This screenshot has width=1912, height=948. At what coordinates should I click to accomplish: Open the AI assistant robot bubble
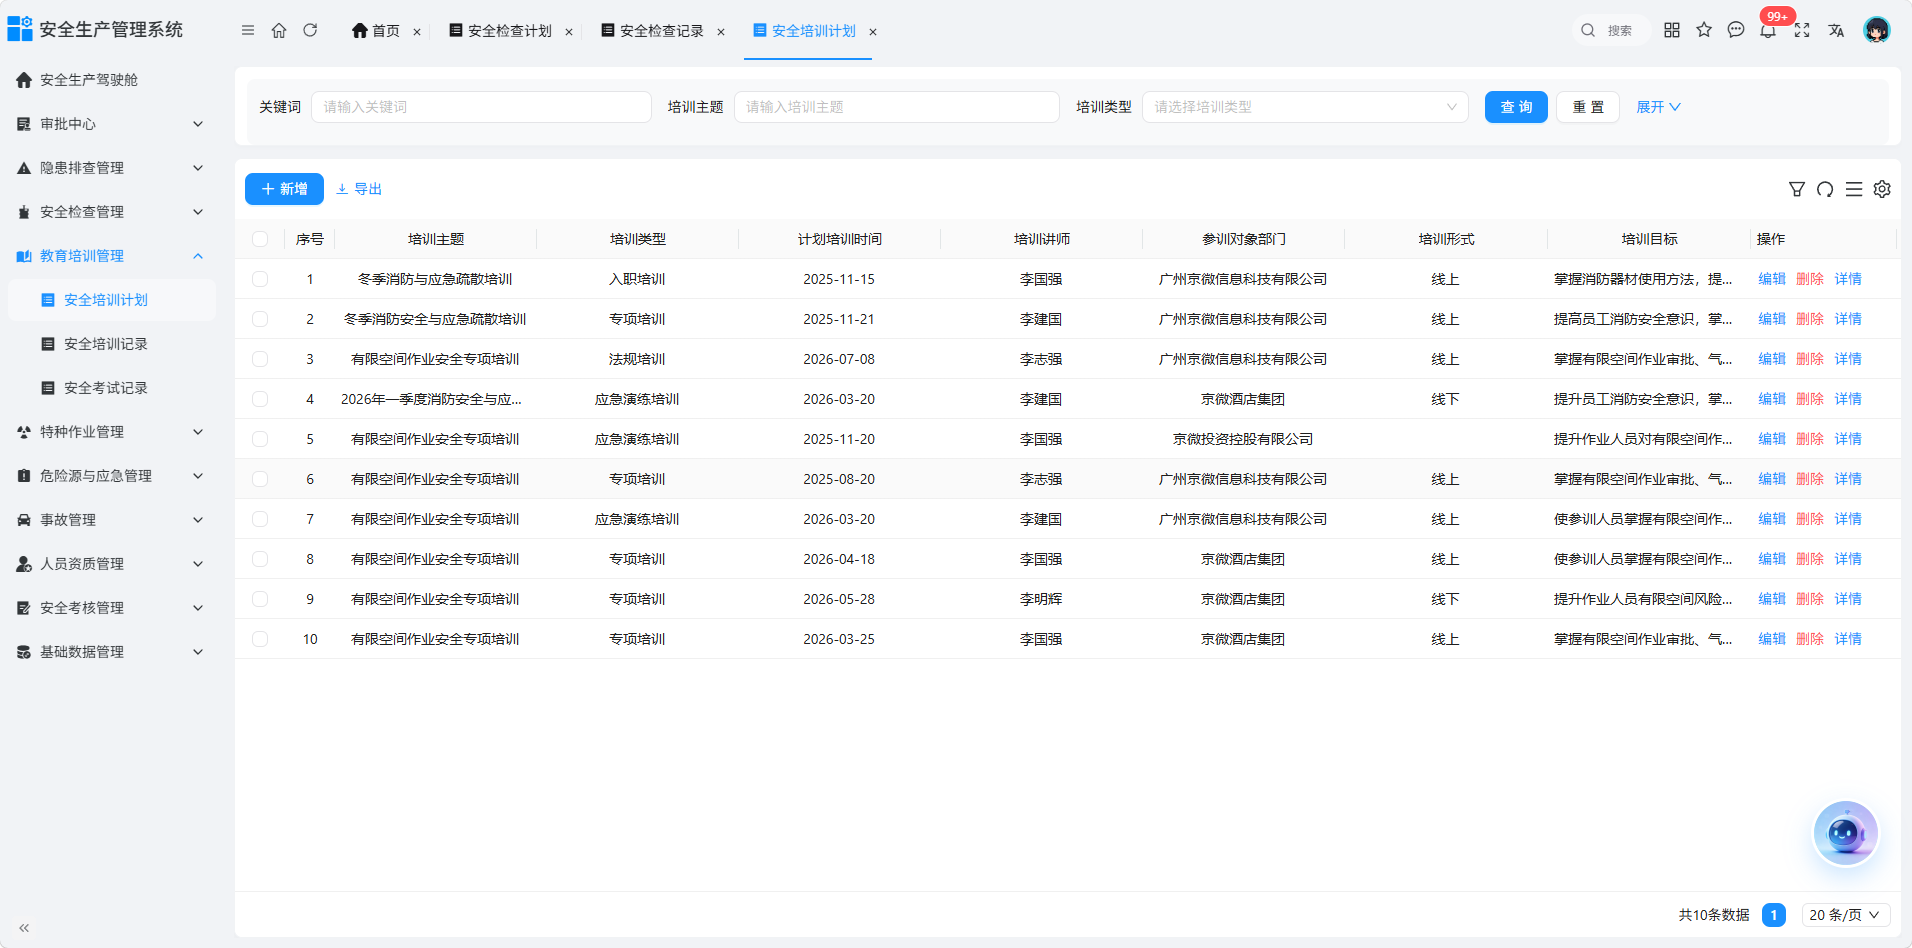[1846, 833]
